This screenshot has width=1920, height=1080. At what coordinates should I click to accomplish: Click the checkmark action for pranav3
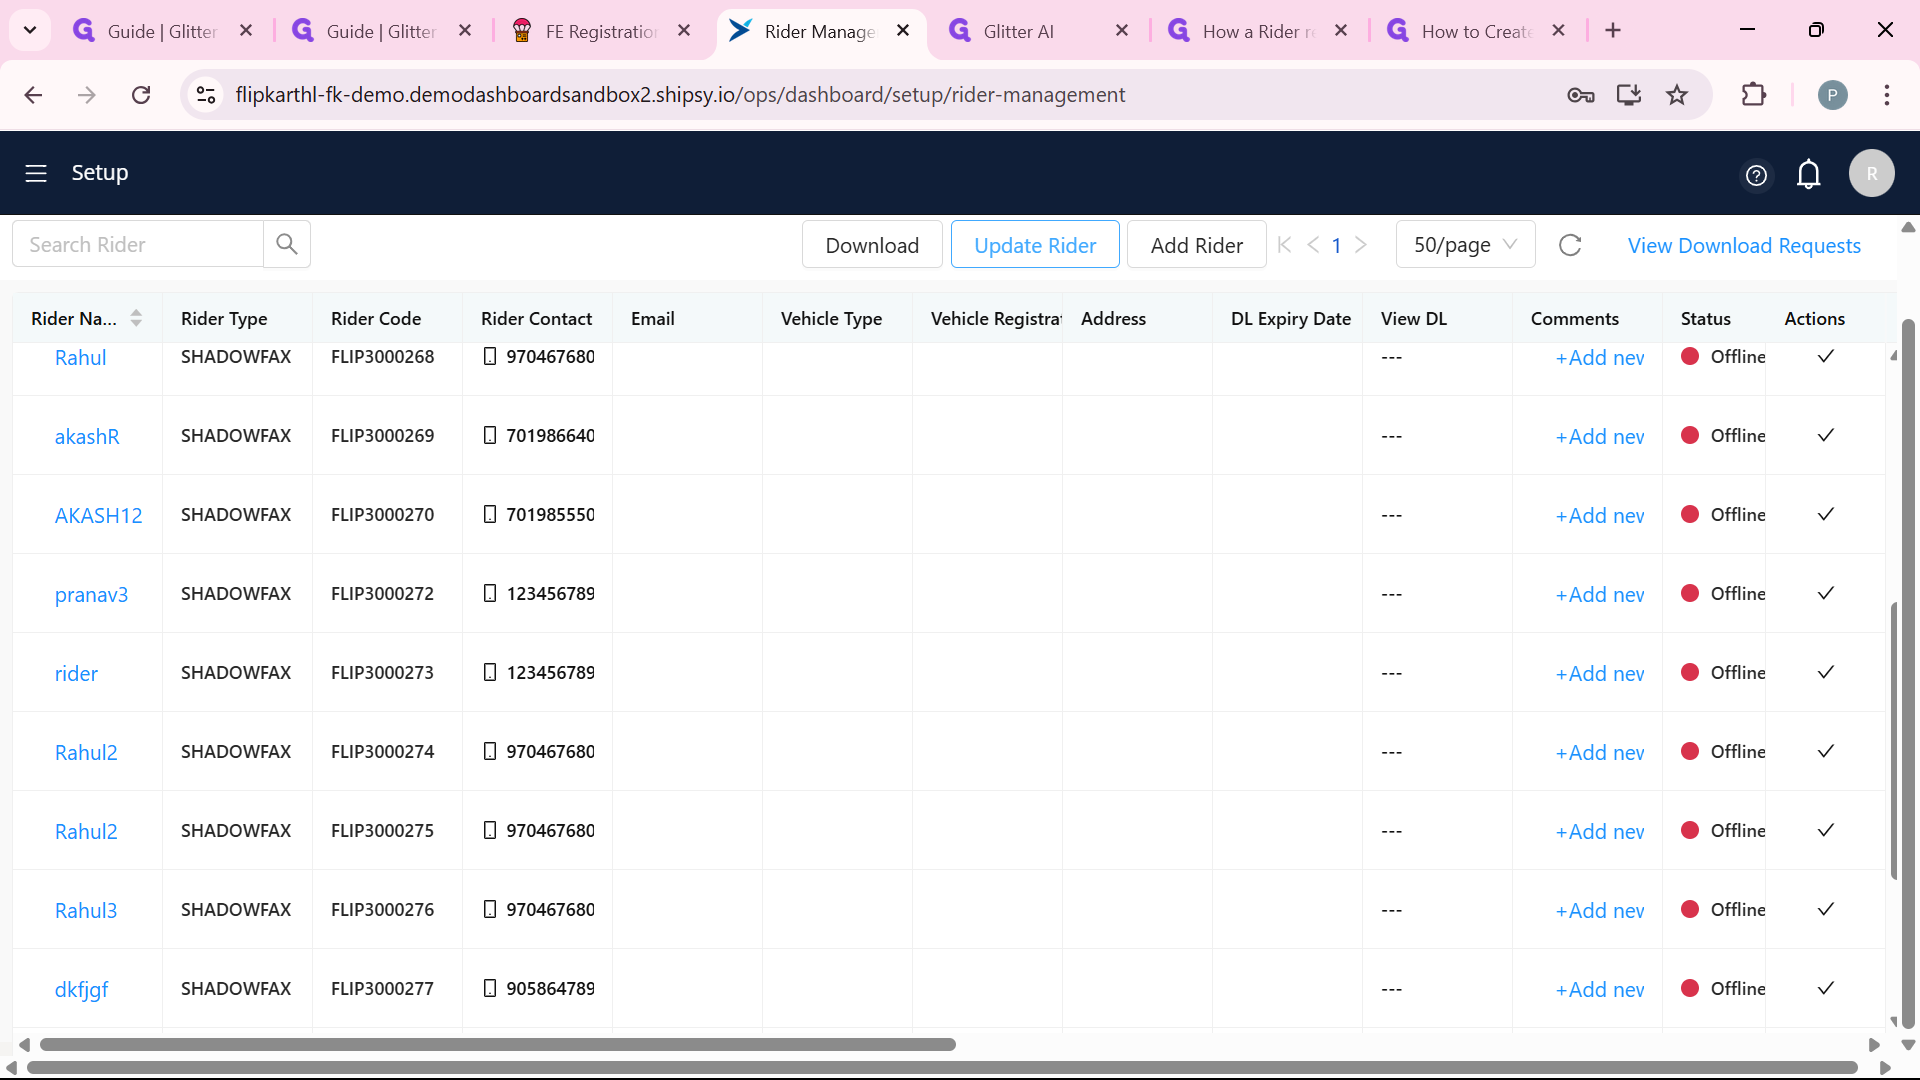[1826, 593]
